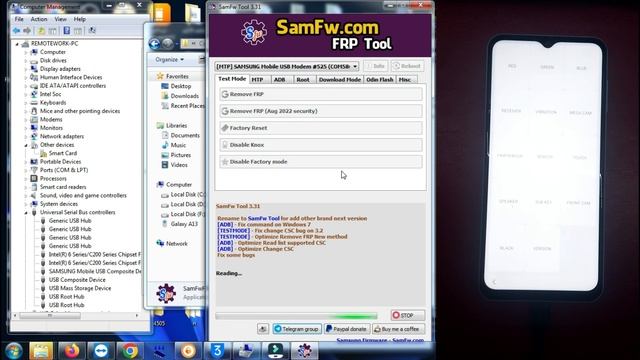Click the Info button beside the port dropdown

(376, 66)
